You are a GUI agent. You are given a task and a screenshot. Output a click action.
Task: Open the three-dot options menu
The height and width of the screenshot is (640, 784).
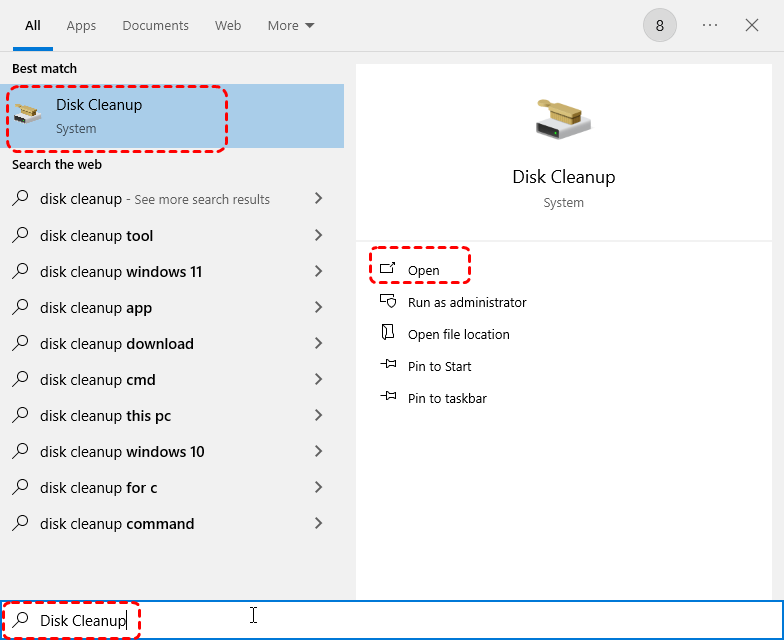pos(710,25)
